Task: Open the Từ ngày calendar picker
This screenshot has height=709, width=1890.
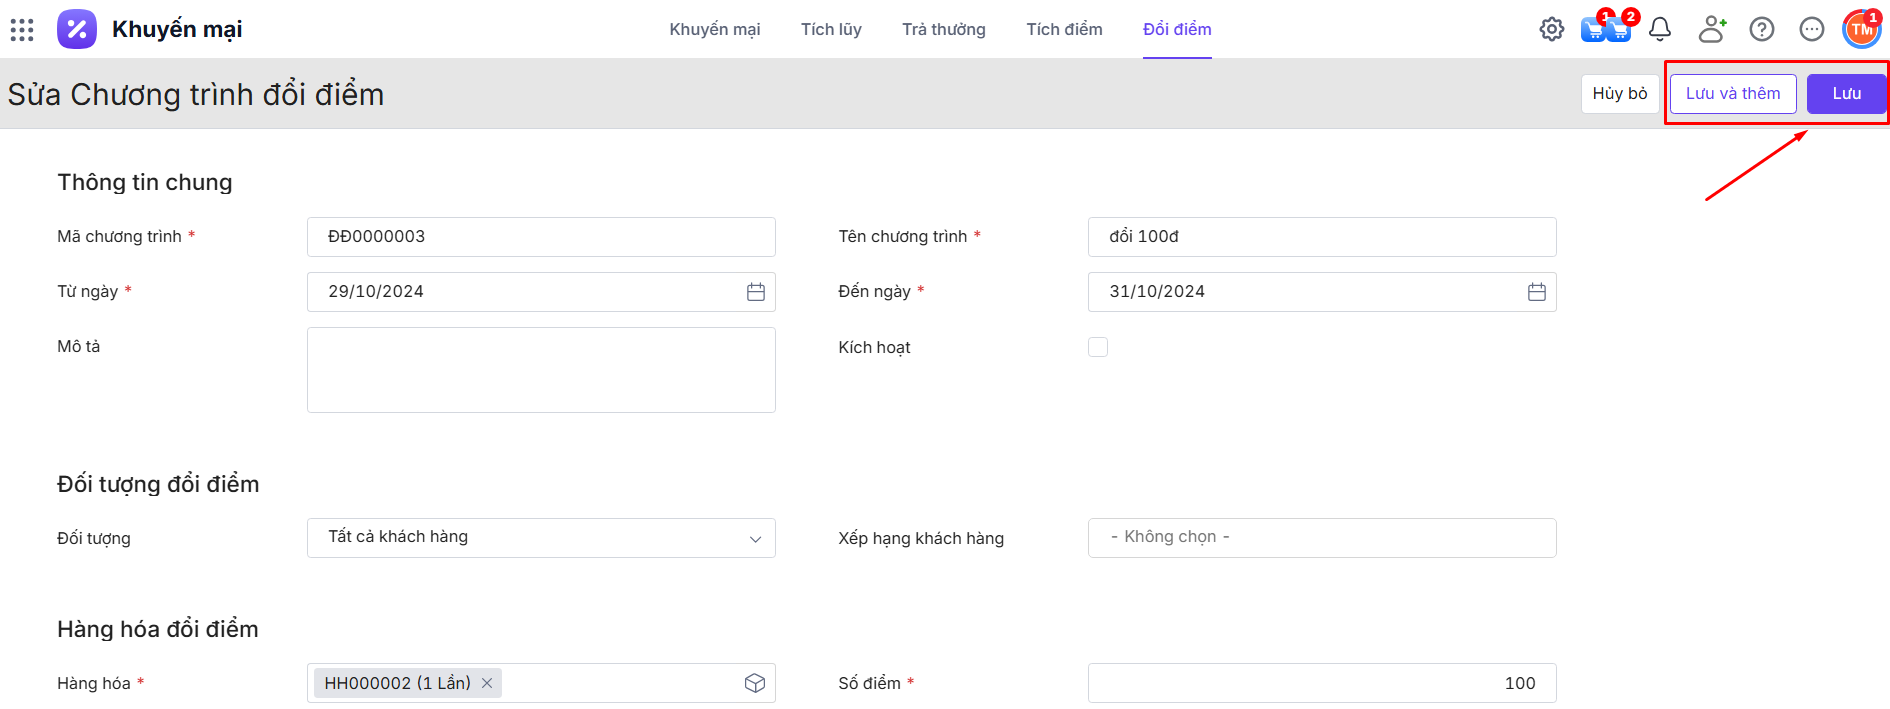Action: [x=756, y=292]
